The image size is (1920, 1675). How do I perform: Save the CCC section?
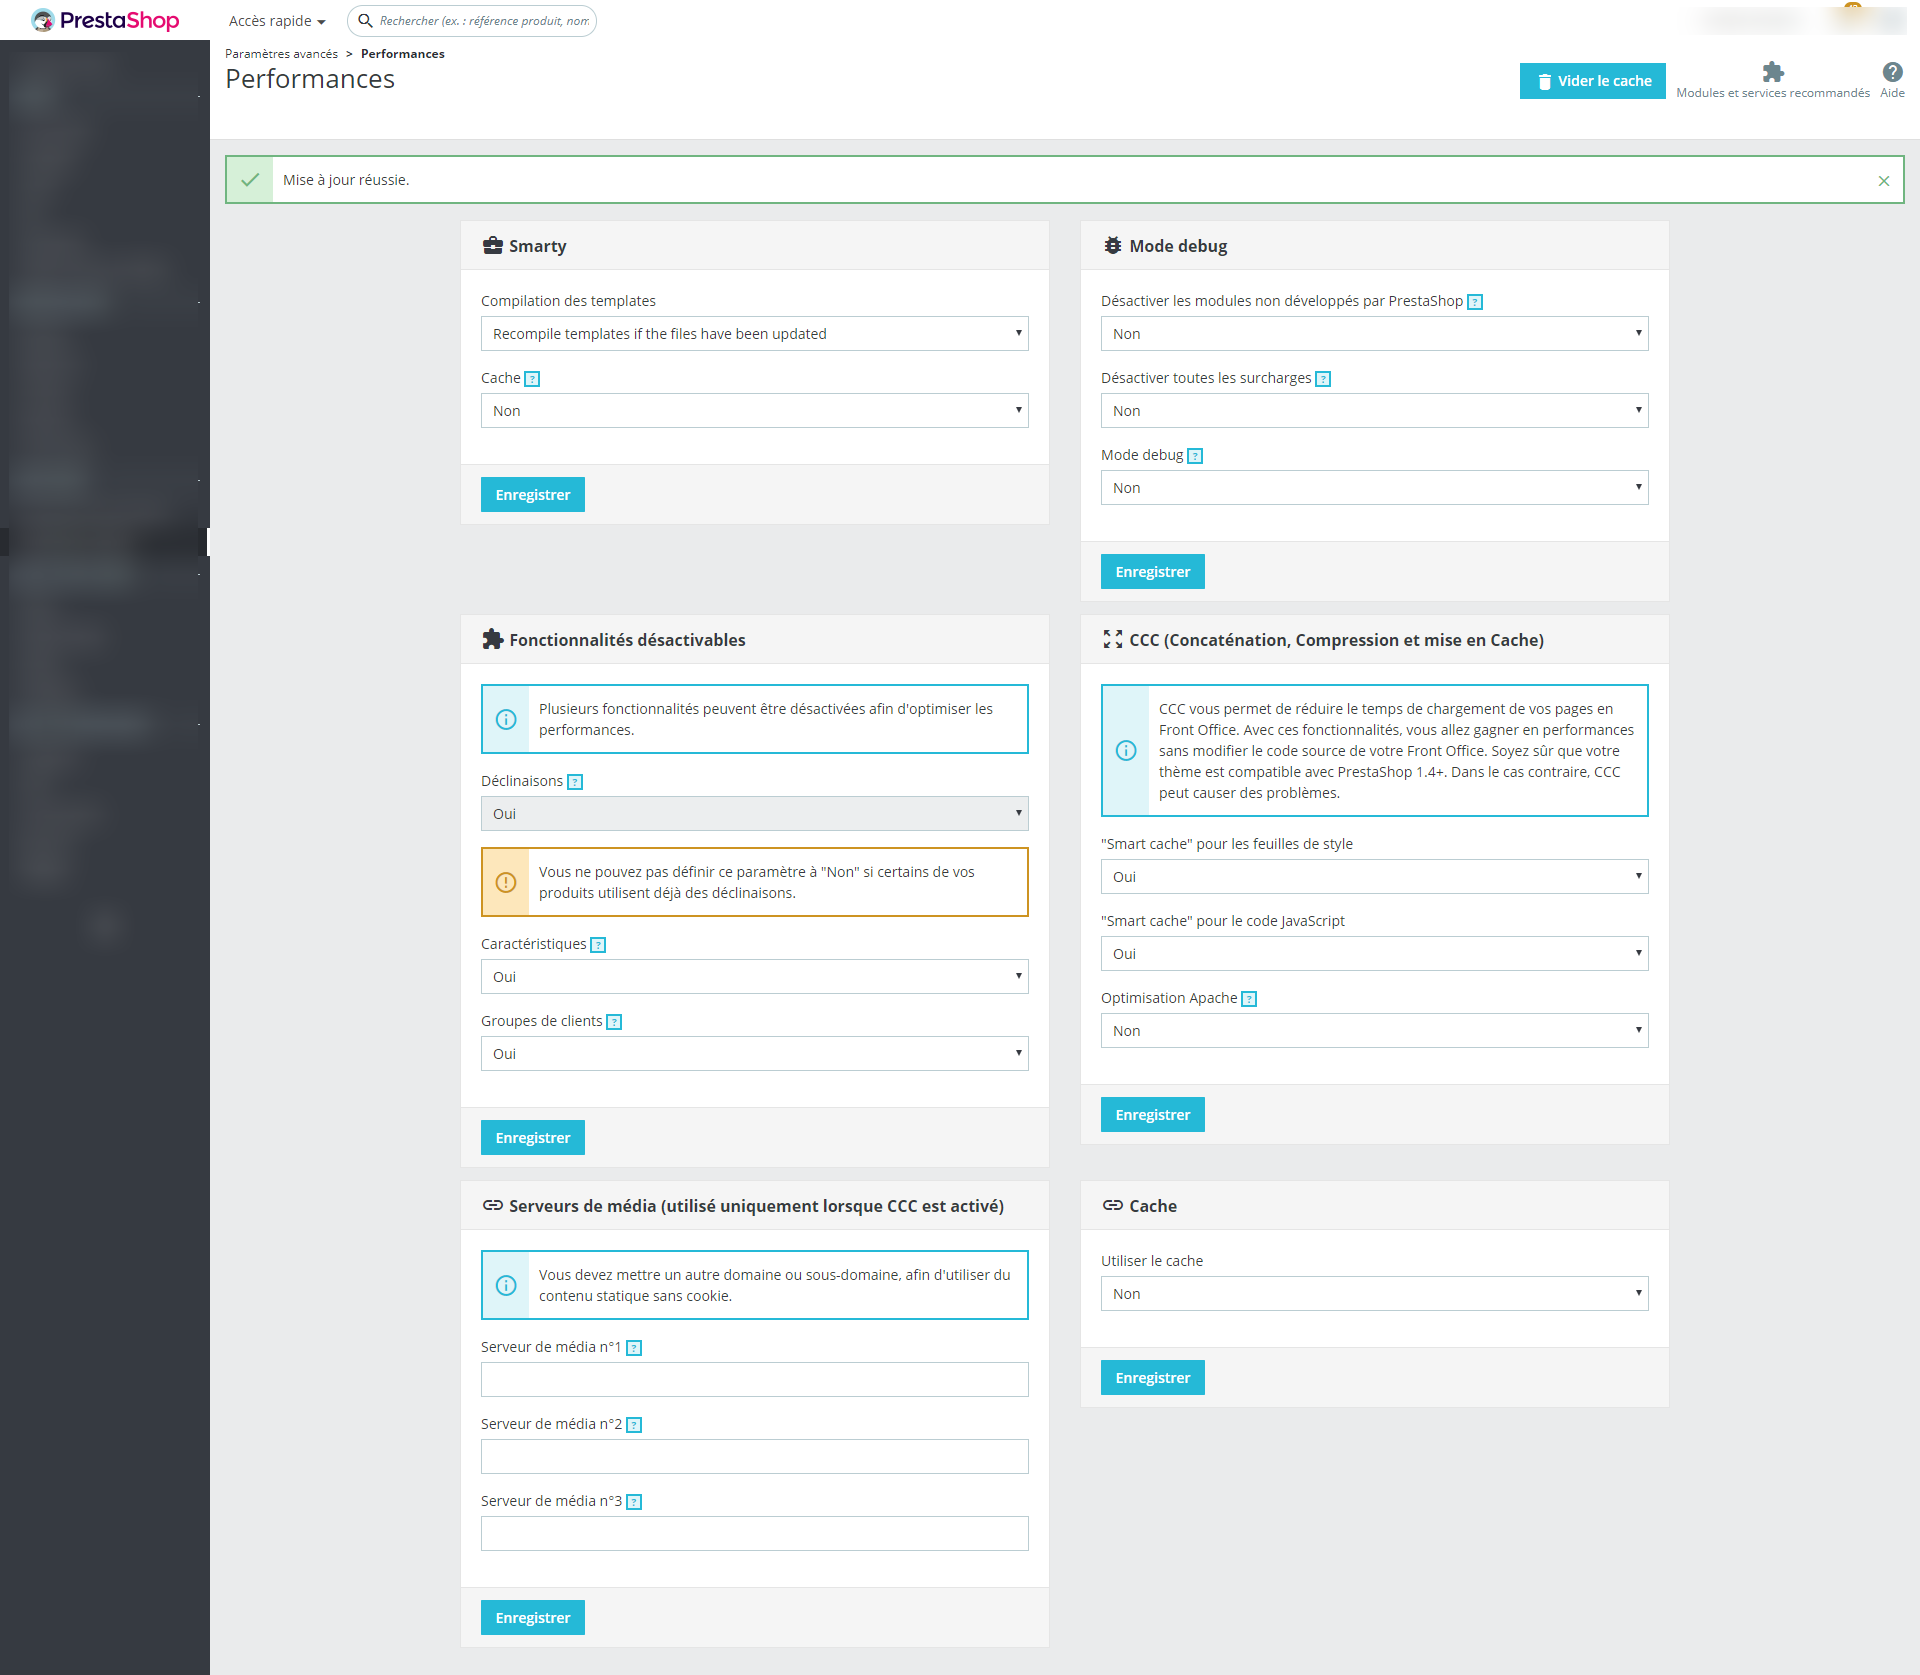pyautogui.click(x=1152, y=1115)
